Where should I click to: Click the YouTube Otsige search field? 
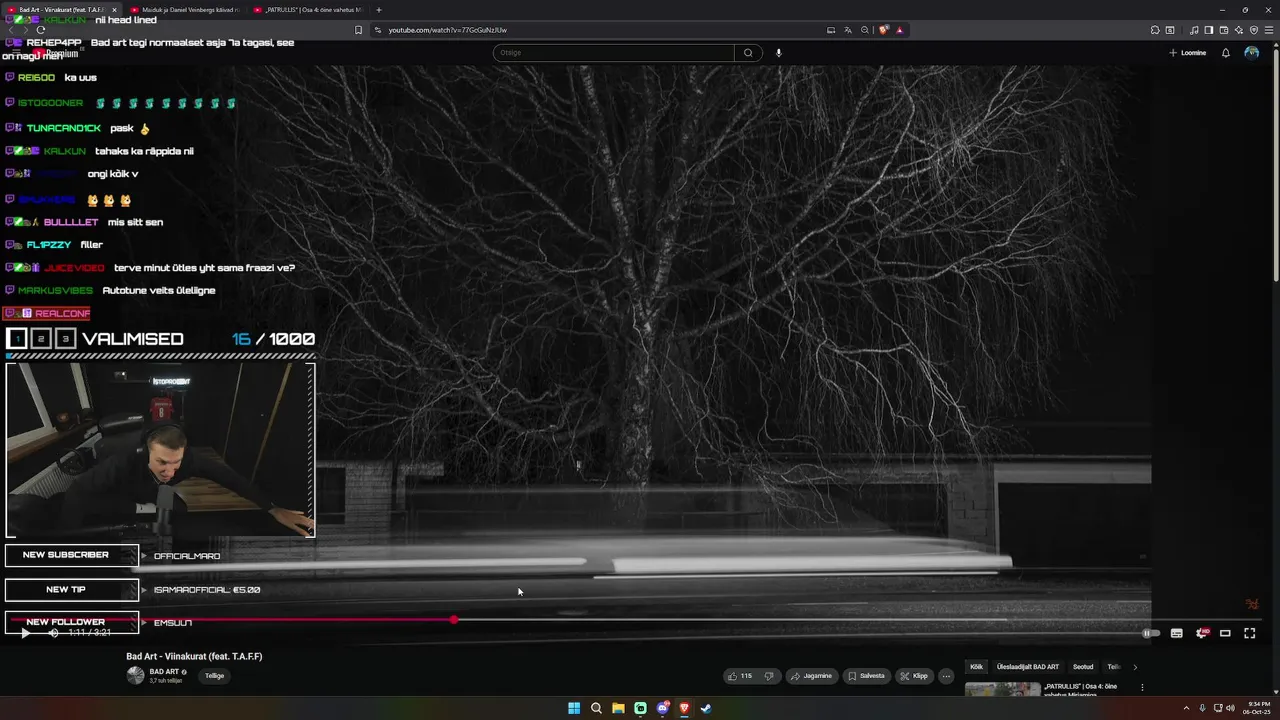coord(614,53)
